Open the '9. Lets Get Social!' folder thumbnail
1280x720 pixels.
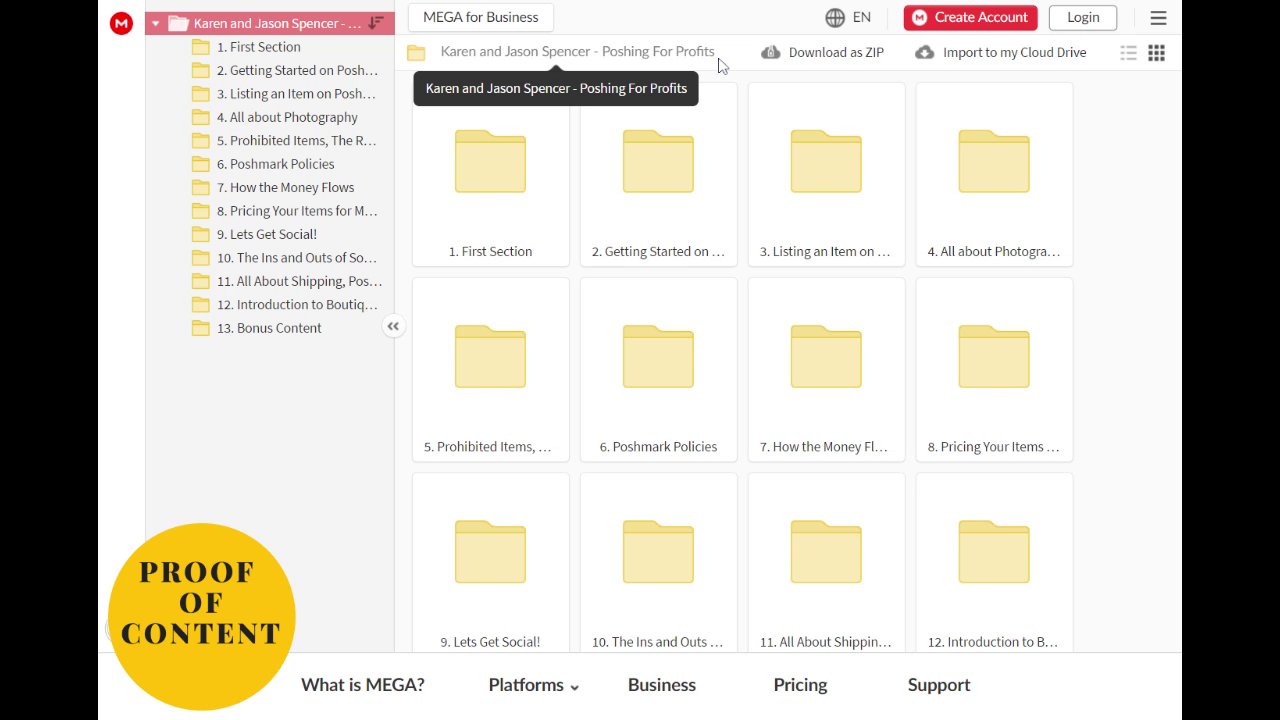coord(491,563)
